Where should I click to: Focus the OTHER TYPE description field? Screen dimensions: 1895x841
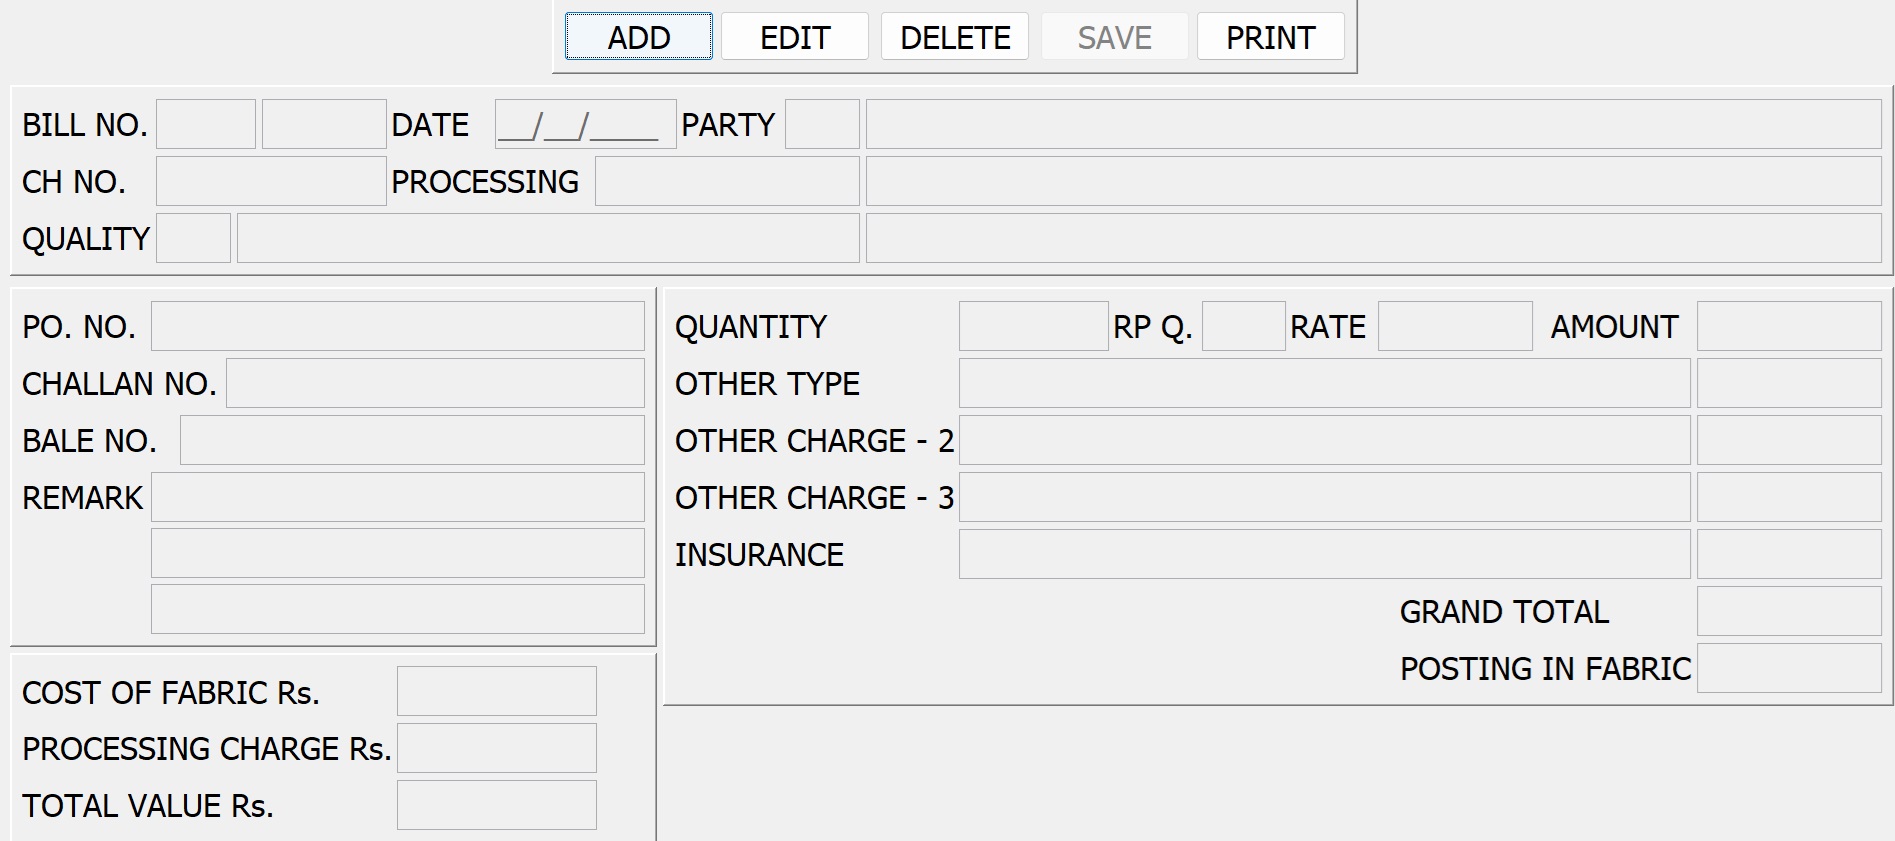point(1324,384)
